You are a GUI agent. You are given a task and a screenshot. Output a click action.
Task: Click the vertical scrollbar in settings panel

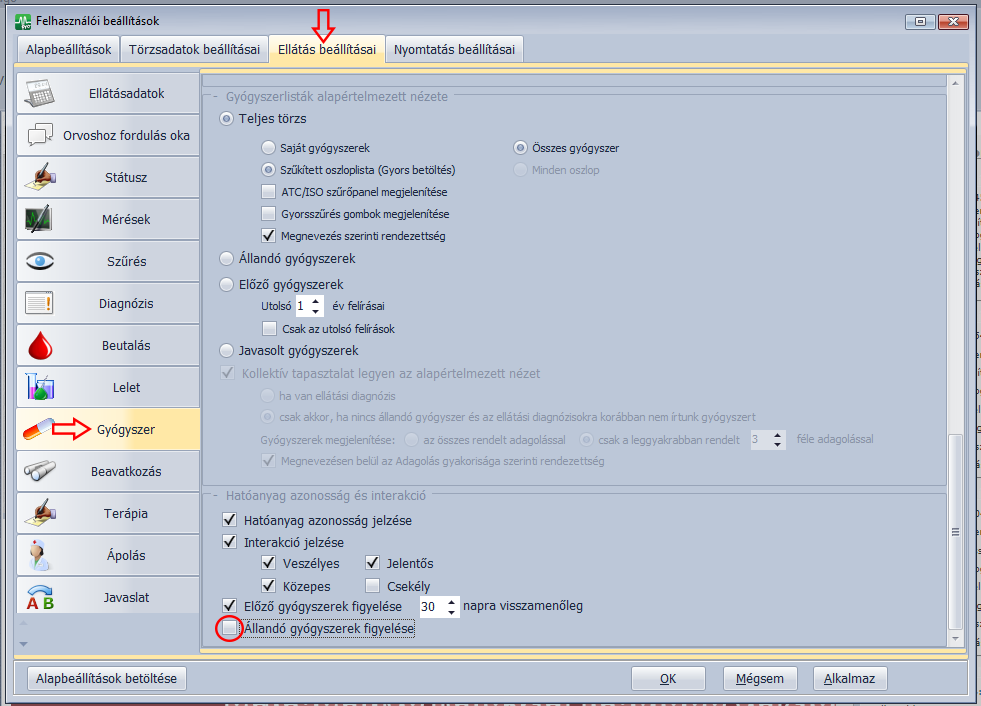click(x=955, y=531)
